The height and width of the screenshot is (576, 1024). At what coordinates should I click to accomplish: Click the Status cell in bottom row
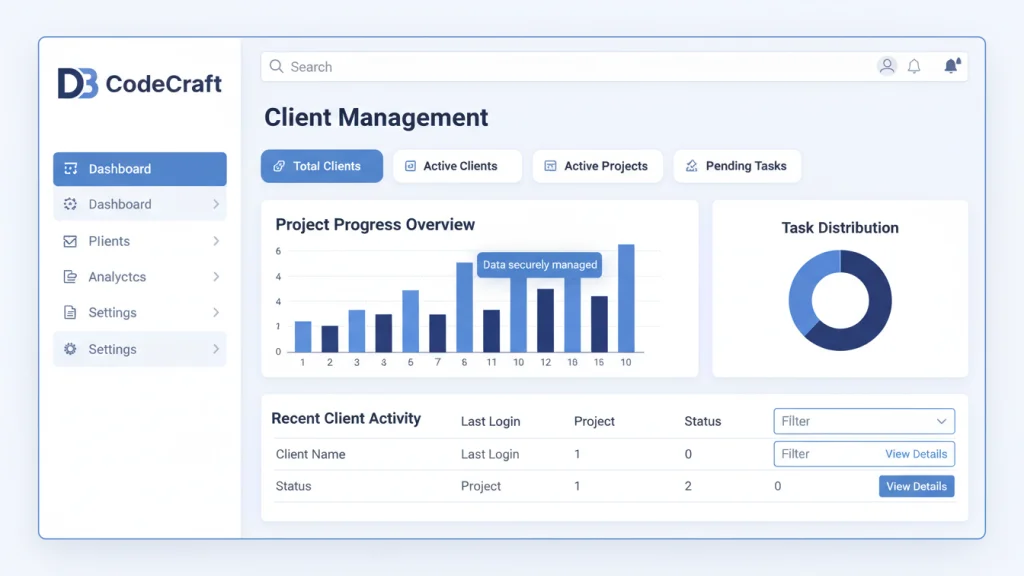293,486
